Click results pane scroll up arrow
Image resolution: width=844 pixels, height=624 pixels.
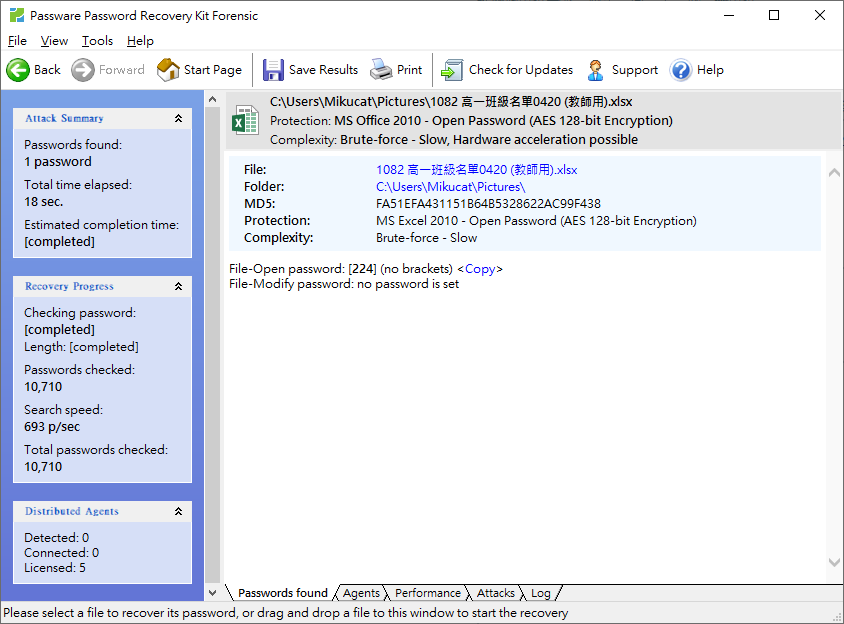834,173
